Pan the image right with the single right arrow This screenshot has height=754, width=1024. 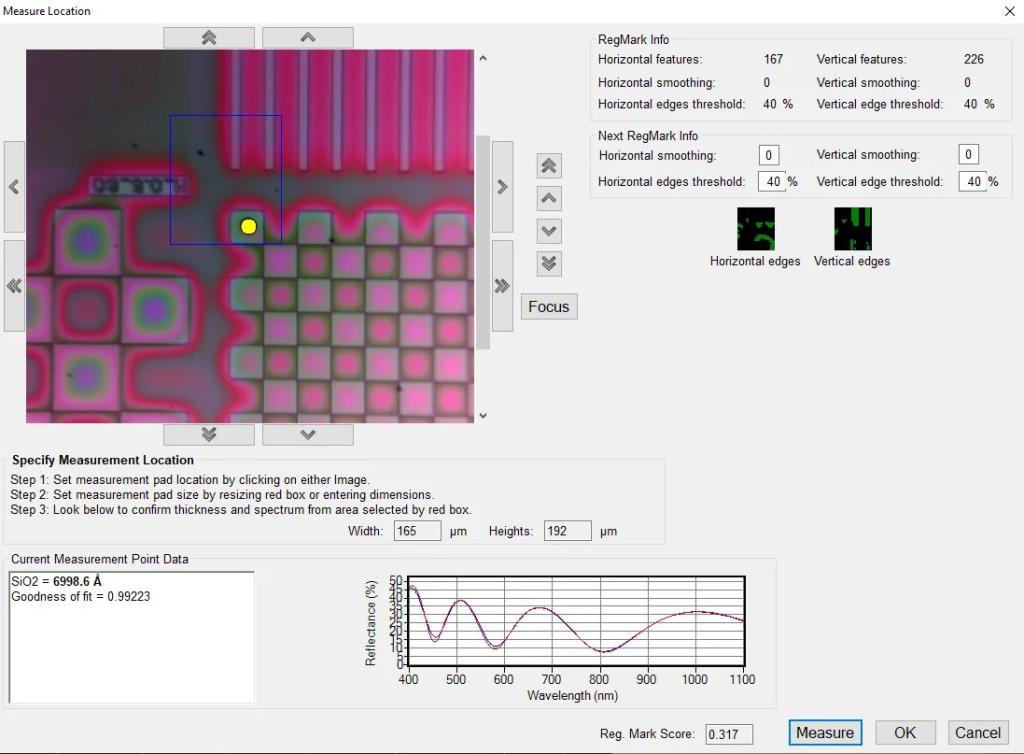click(501, 186)
